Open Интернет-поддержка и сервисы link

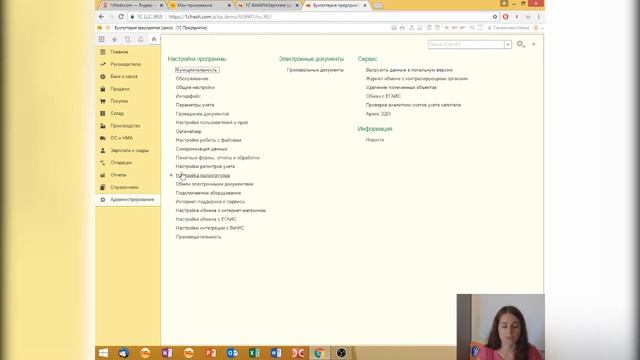pyautogui.click(x=211, y=202)
